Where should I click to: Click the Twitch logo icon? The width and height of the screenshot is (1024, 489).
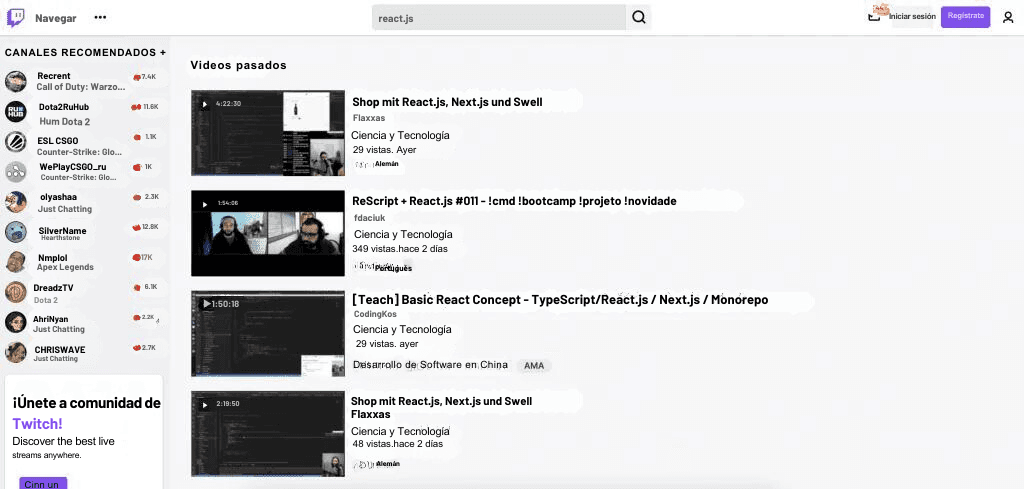[x=15, y=17]
